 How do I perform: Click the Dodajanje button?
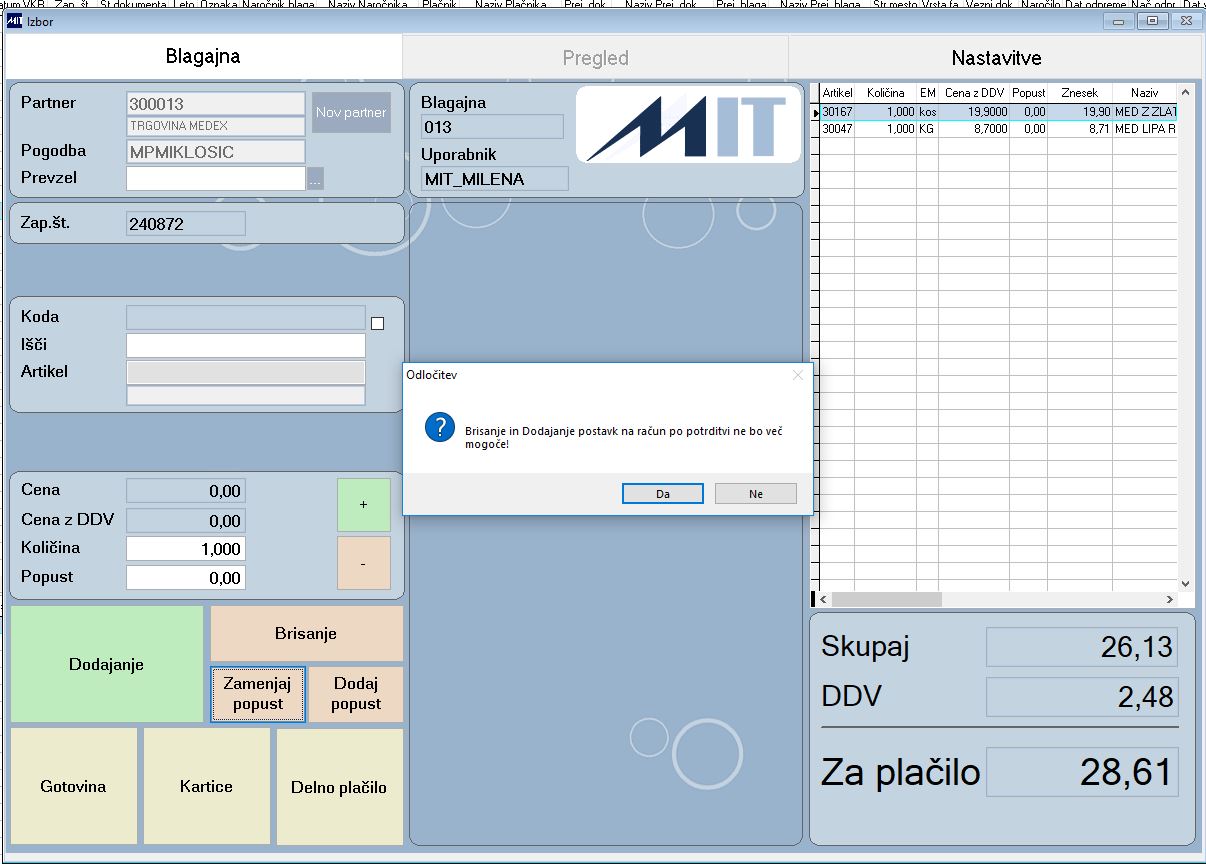106,664
